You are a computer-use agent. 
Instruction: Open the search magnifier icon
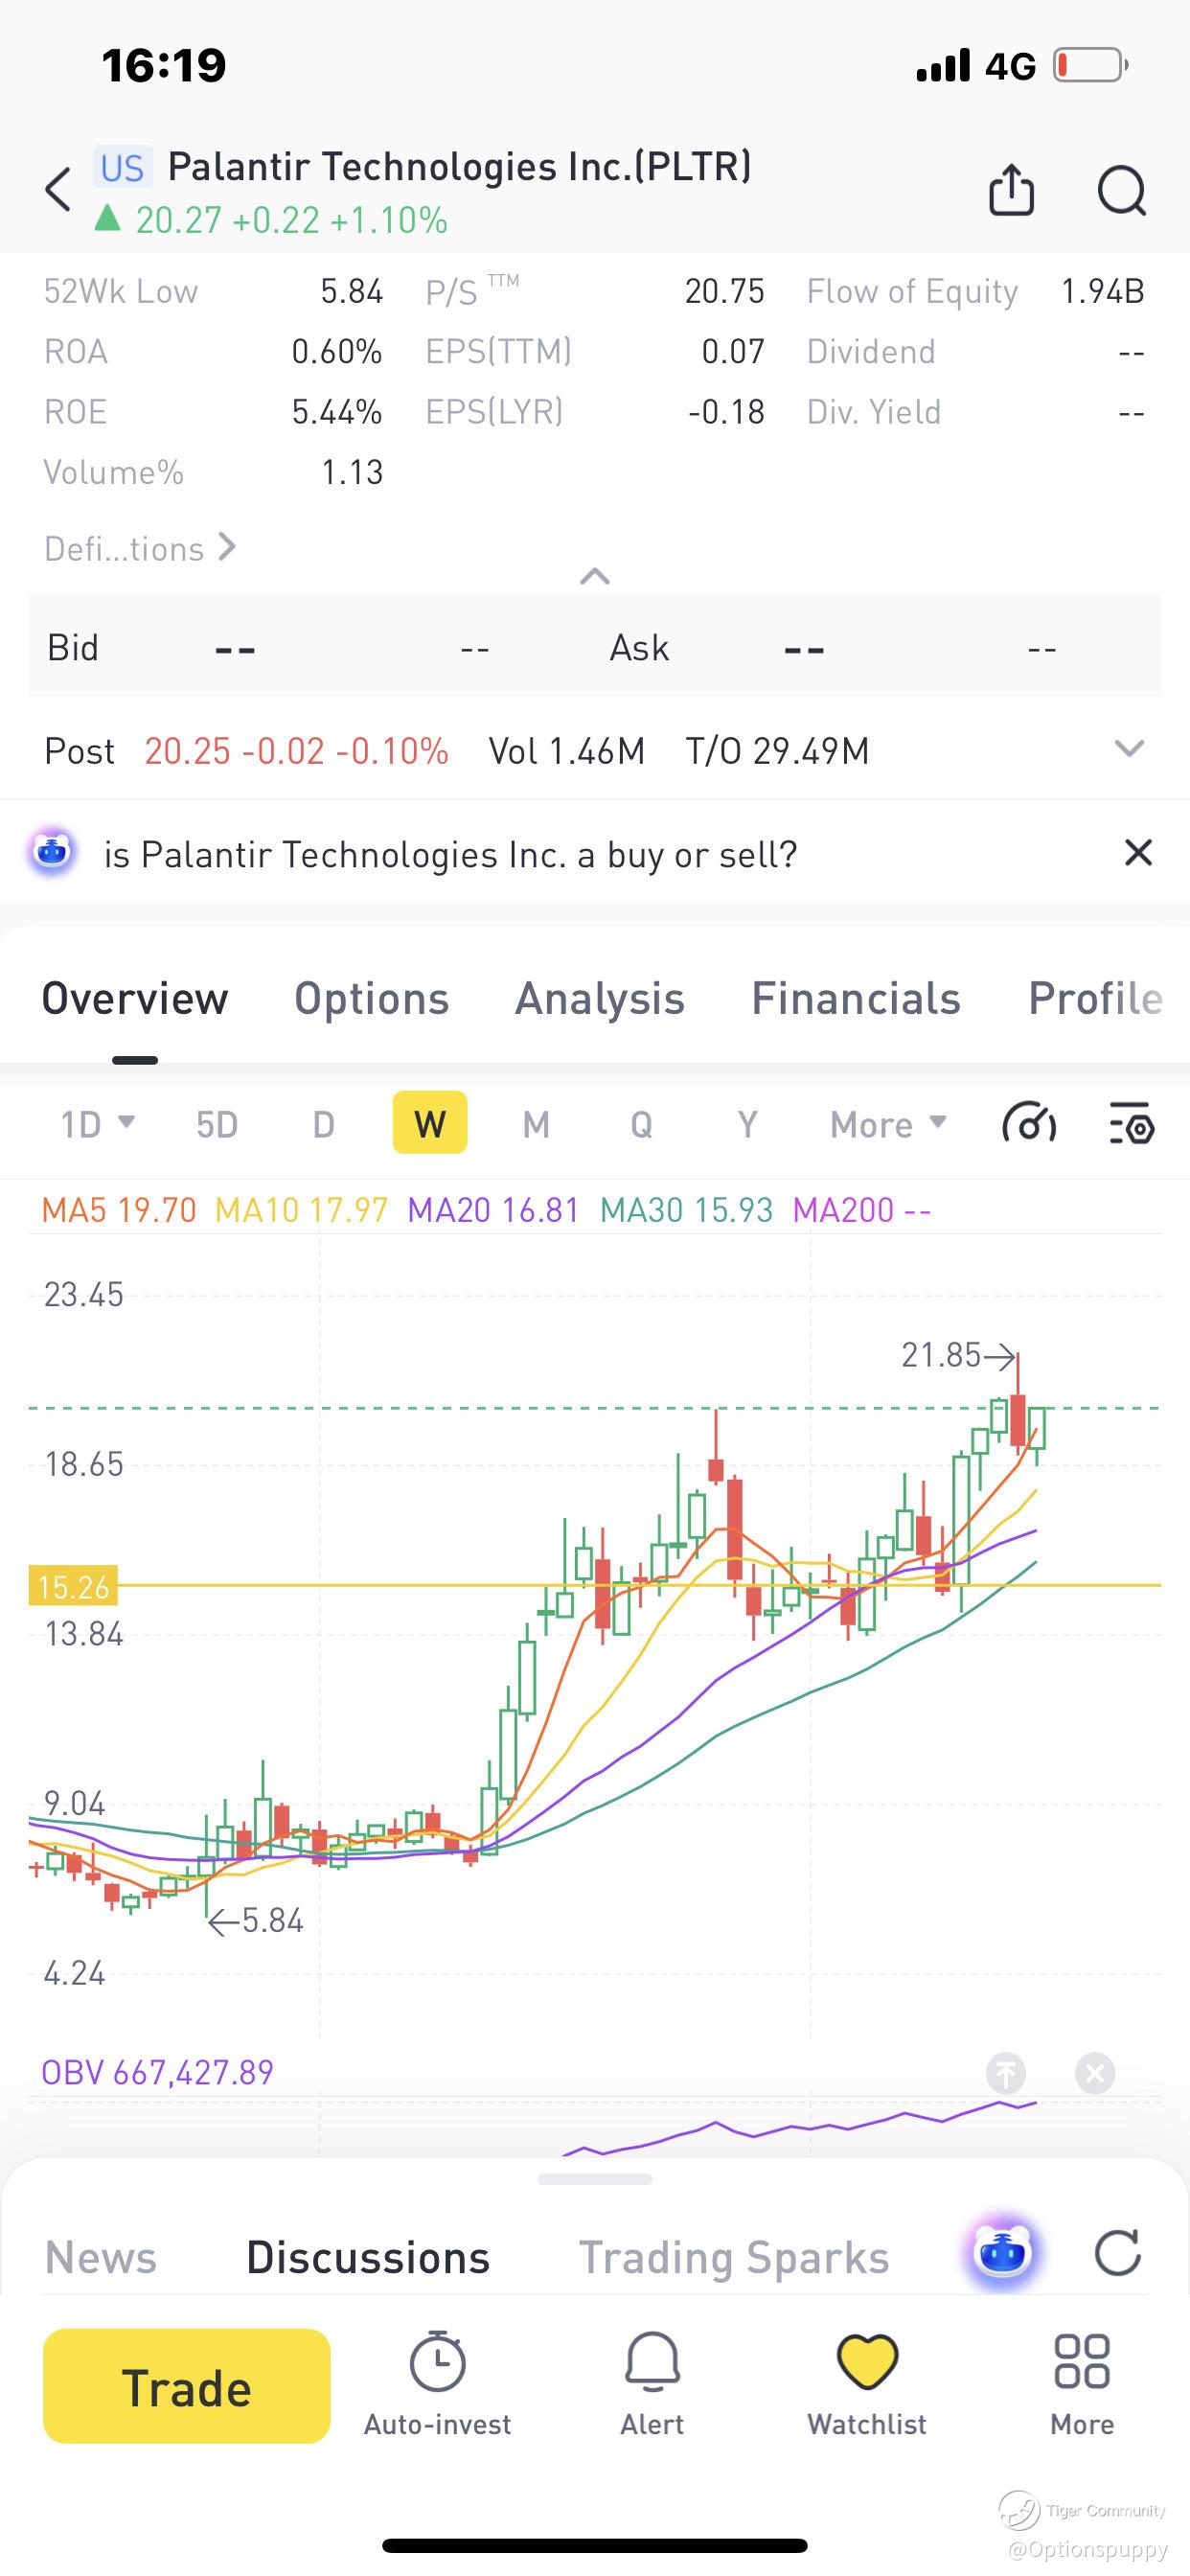(1121, 190)
